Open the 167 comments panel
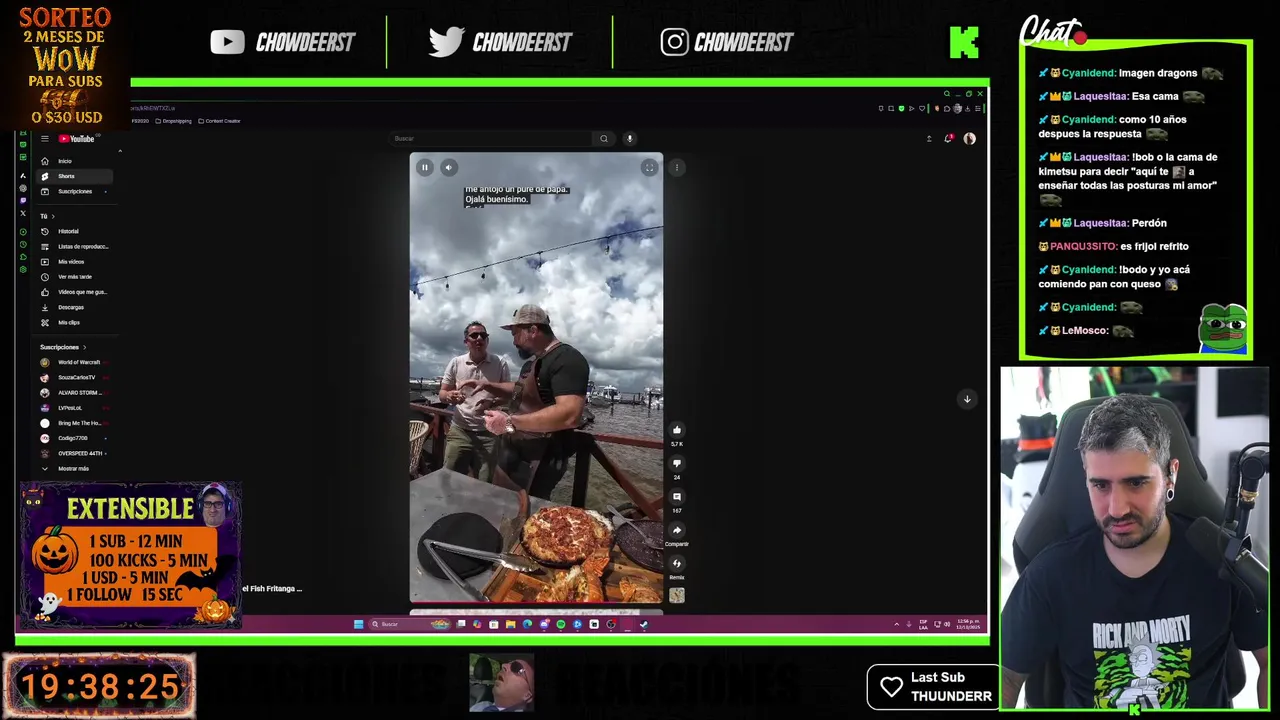 click(x=677, y=497)
